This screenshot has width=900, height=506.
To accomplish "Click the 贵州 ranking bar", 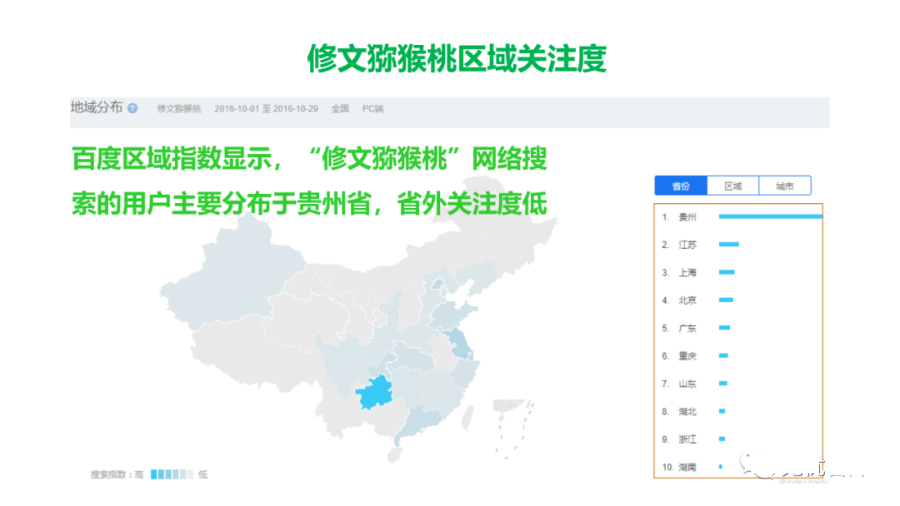I will point(768,216).
